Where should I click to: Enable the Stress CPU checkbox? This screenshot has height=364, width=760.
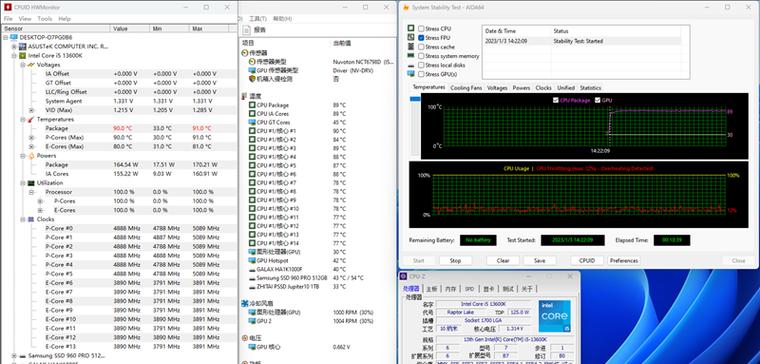(x=421, y=29)
